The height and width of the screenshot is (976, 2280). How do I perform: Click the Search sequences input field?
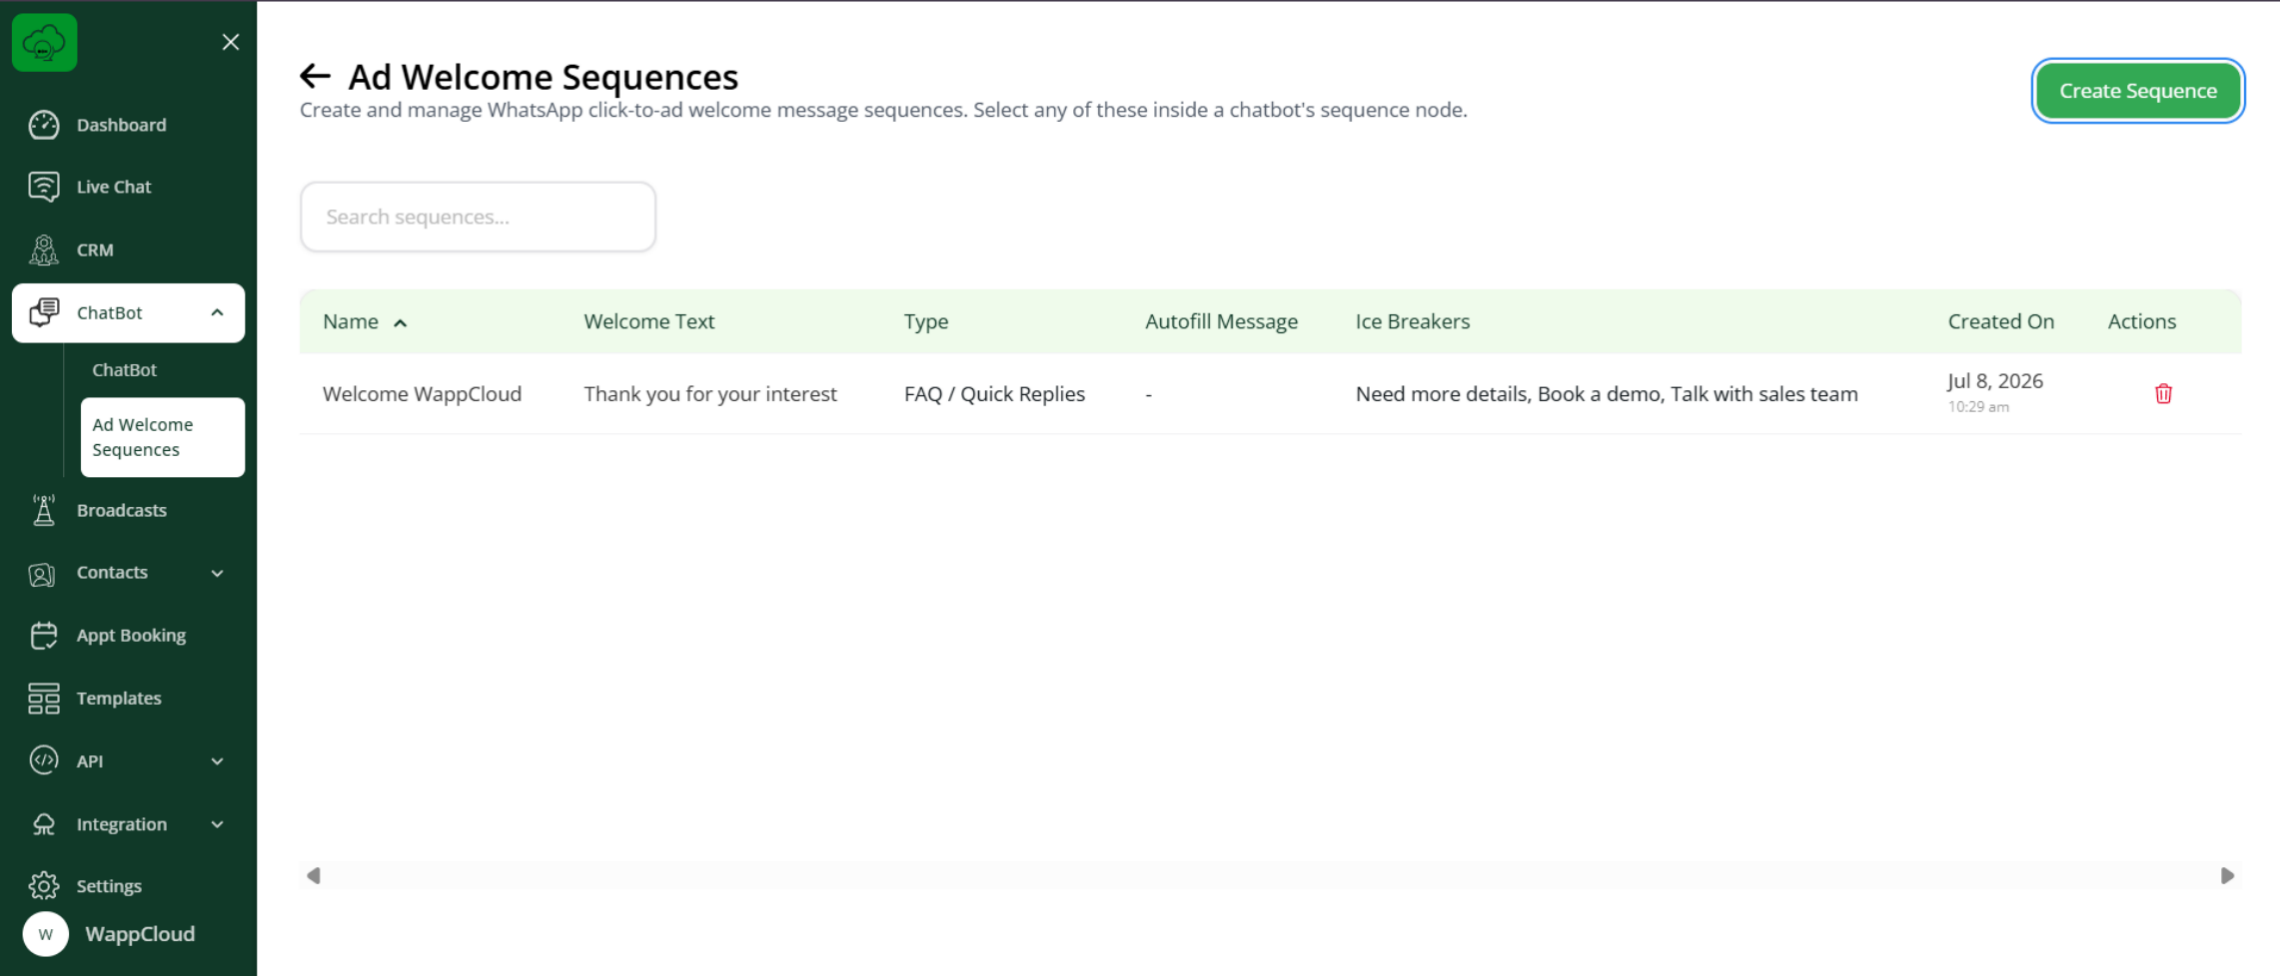(x=478, y=217)
